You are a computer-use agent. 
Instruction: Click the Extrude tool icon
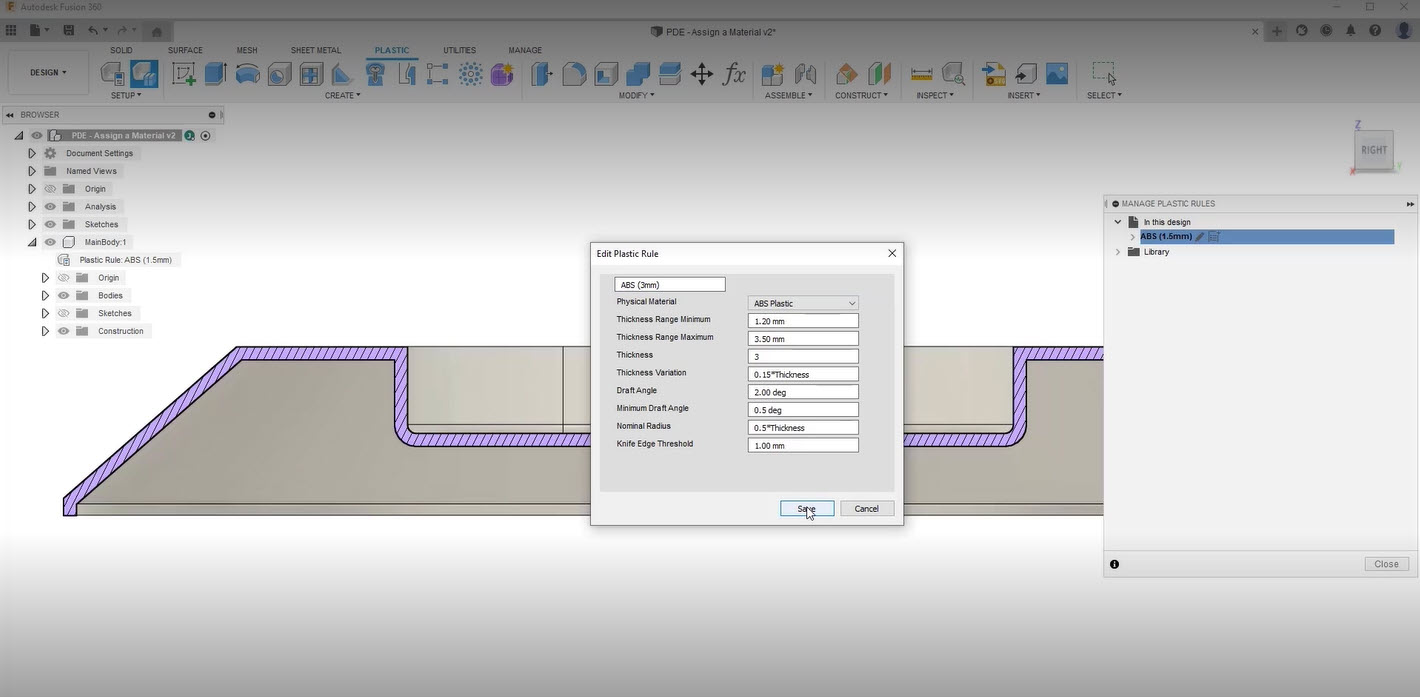click(215, 74)
